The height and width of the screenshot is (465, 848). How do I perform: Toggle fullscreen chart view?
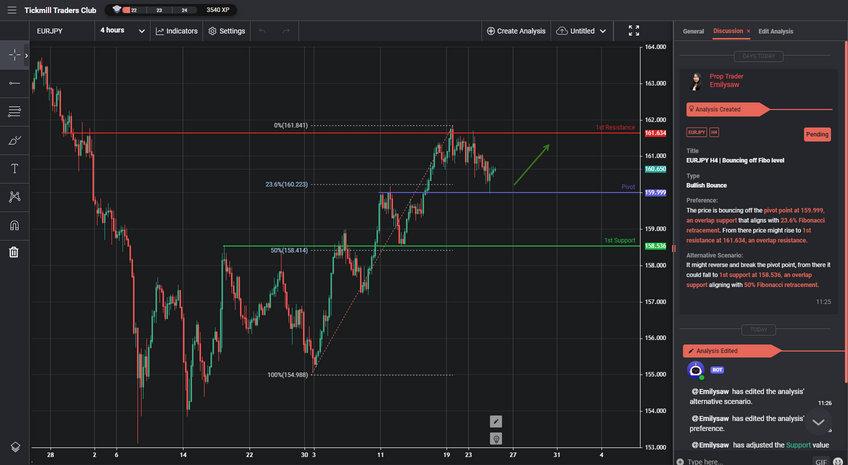tap(634, 31)
